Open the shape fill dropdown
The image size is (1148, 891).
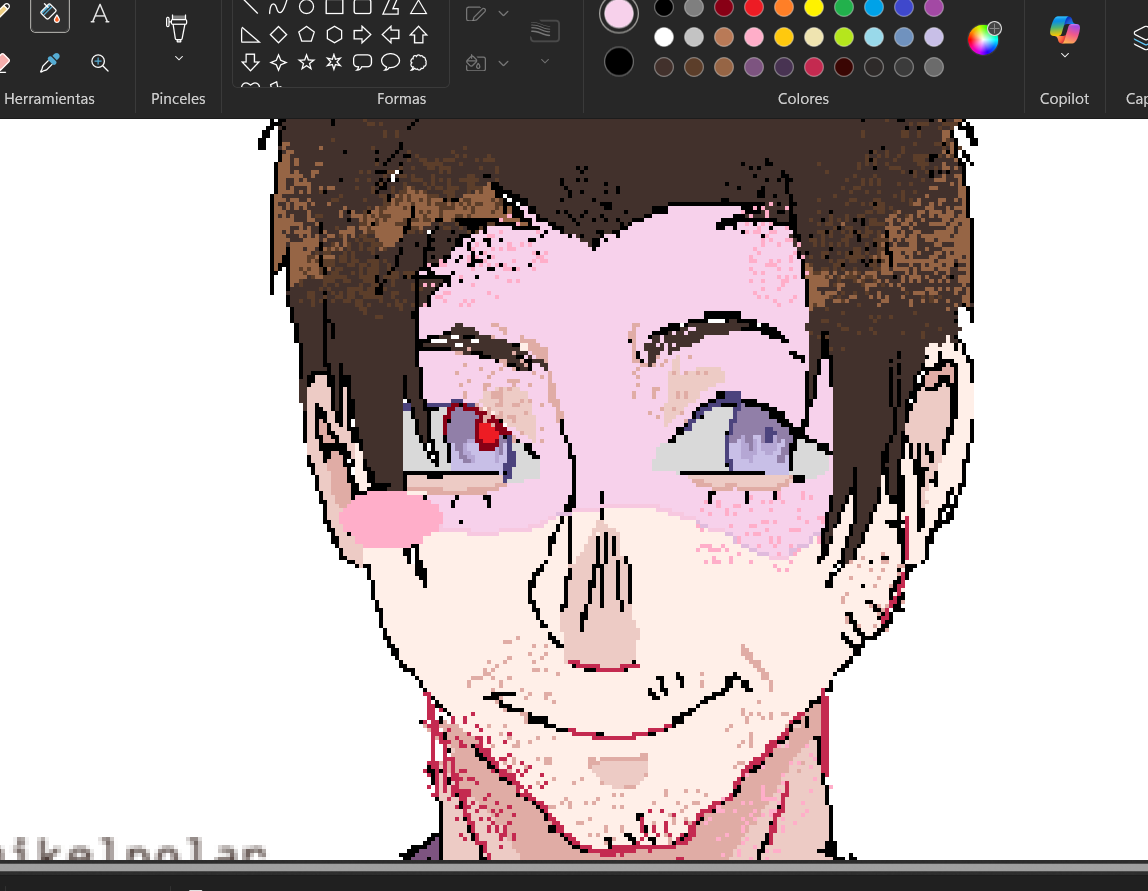[503, 64]
